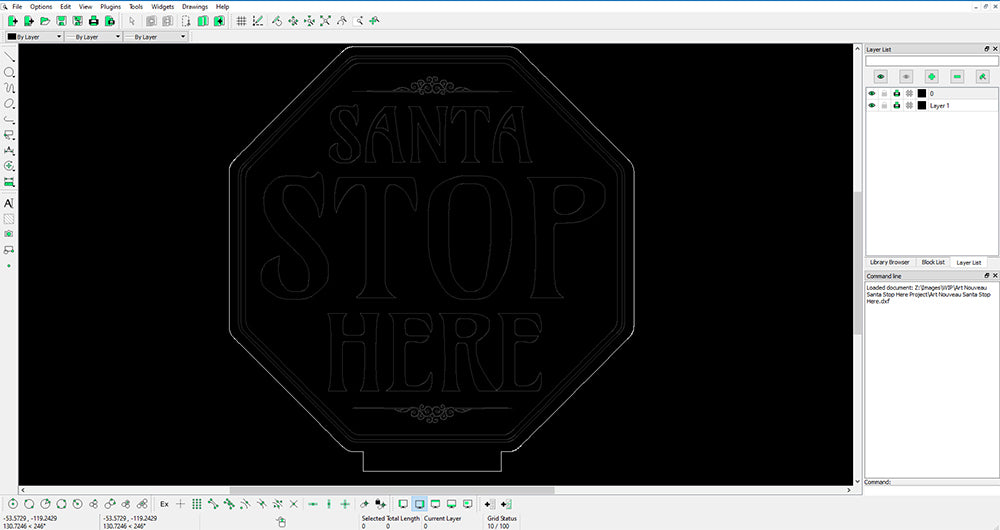Switch to Layer List tab
Image resolution: width=1000 pixels, height=530 pixels.
click(x=969, y=262)
